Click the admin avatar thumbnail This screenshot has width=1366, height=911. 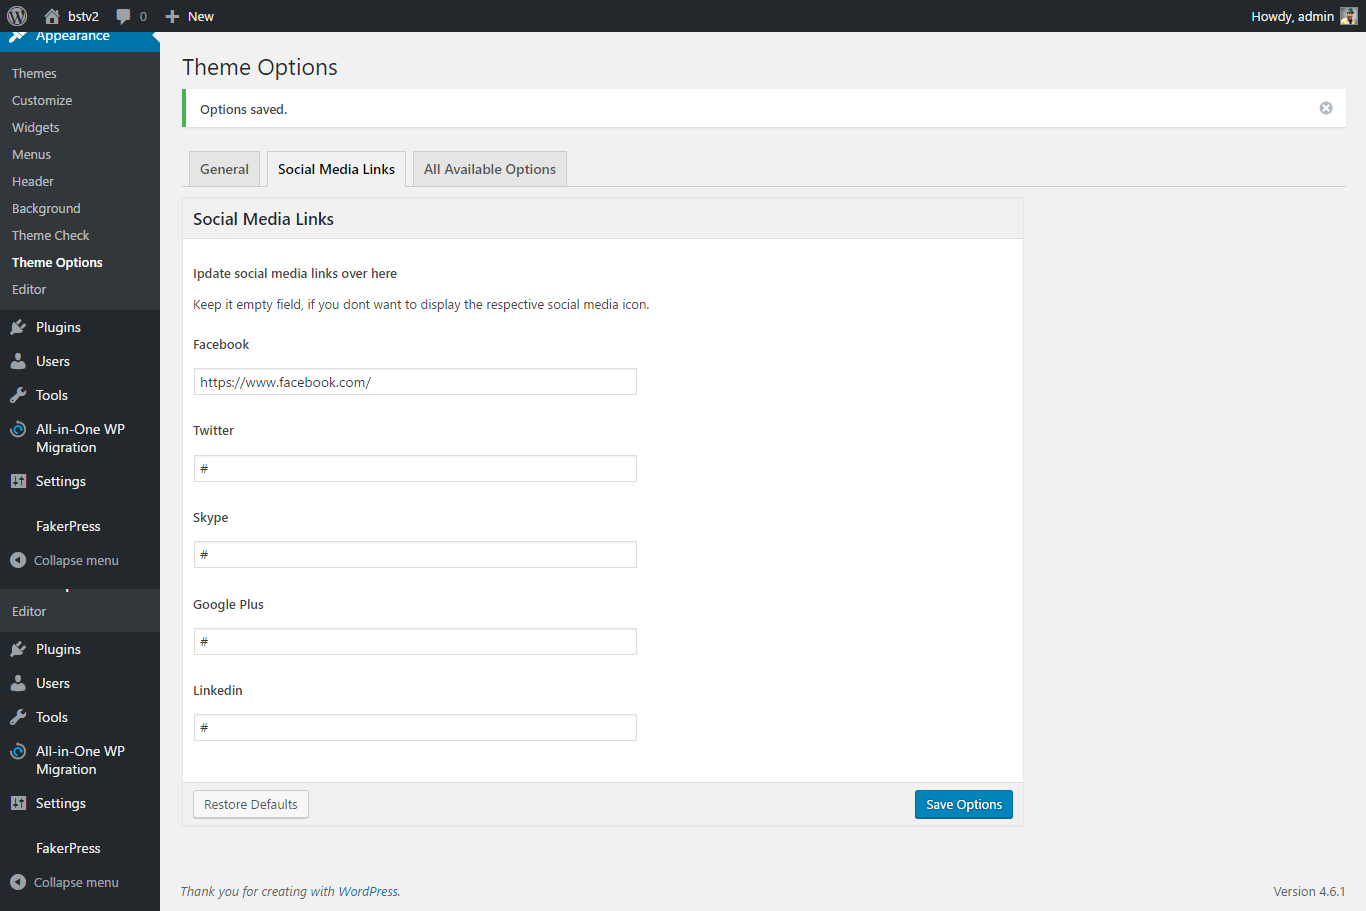[1349, 16]
